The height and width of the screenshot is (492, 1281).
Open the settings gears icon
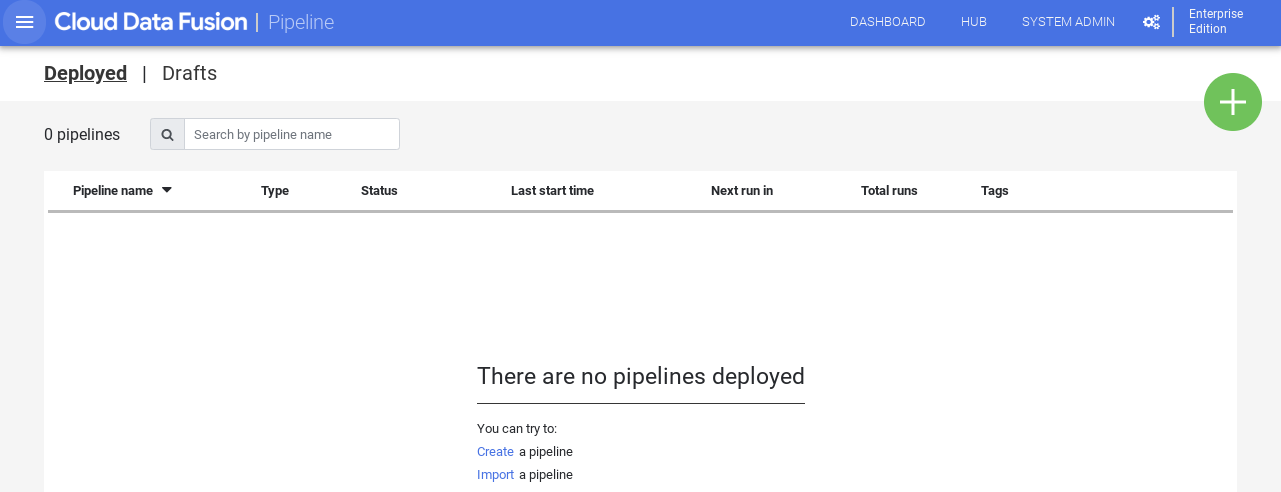pos(1151,22)
